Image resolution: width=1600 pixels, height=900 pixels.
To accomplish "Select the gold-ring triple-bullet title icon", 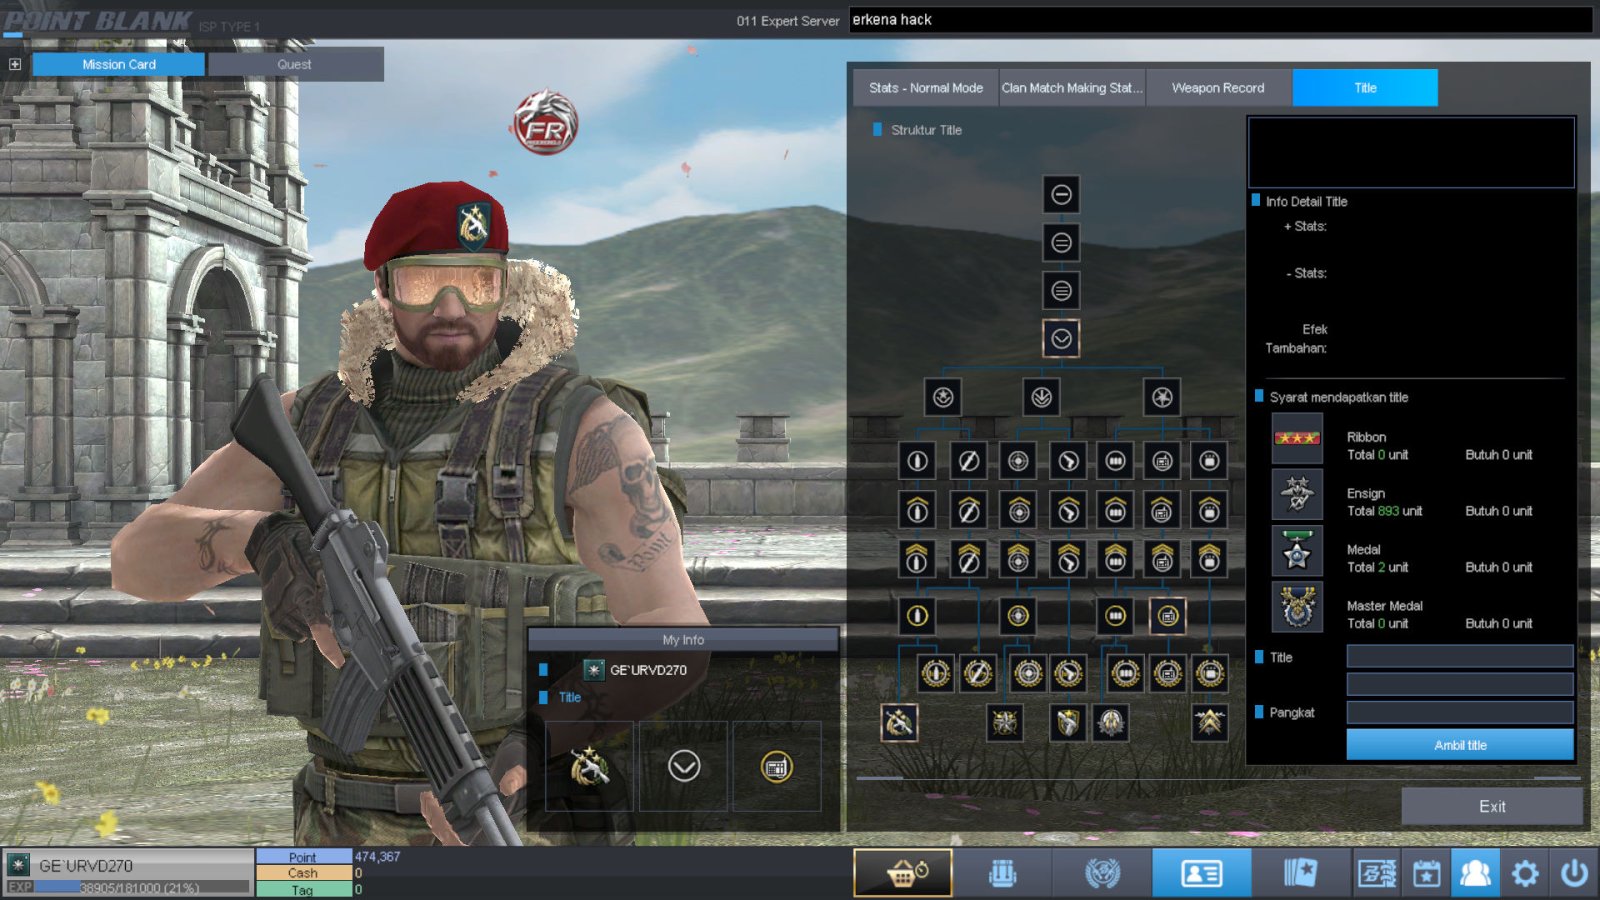I will 1115,616.
